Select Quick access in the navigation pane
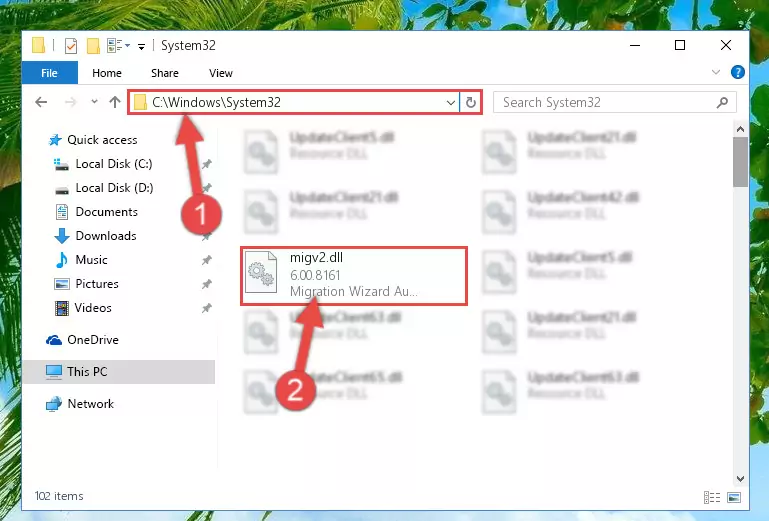Viewport: 769px width, 521px height. (102, 140)
